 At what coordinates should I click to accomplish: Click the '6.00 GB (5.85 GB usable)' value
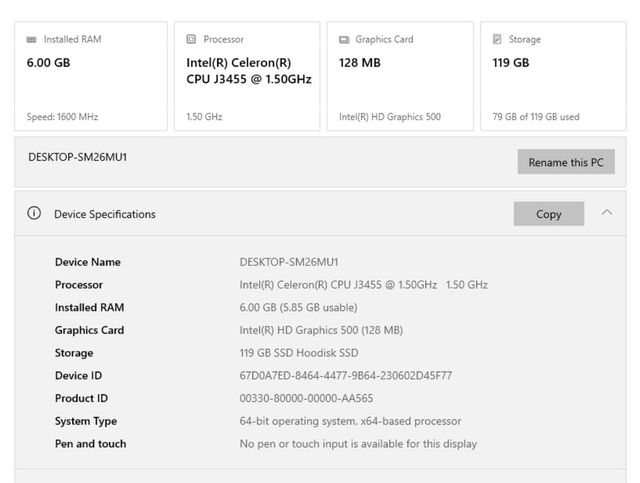click(298, 307)
